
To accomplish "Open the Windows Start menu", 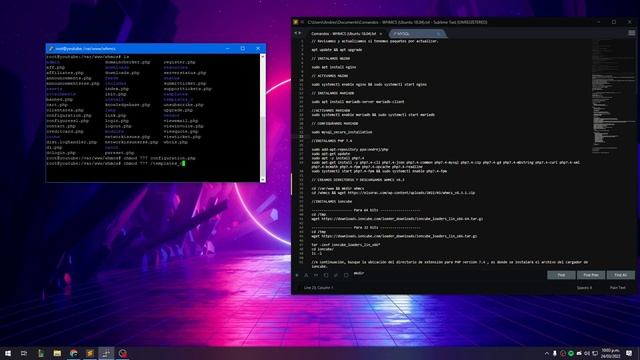I will [x=8, y=353].
